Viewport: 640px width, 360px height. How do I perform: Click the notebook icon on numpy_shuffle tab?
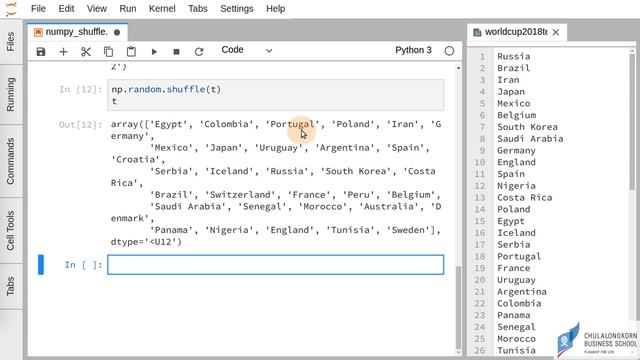(38, 32)
